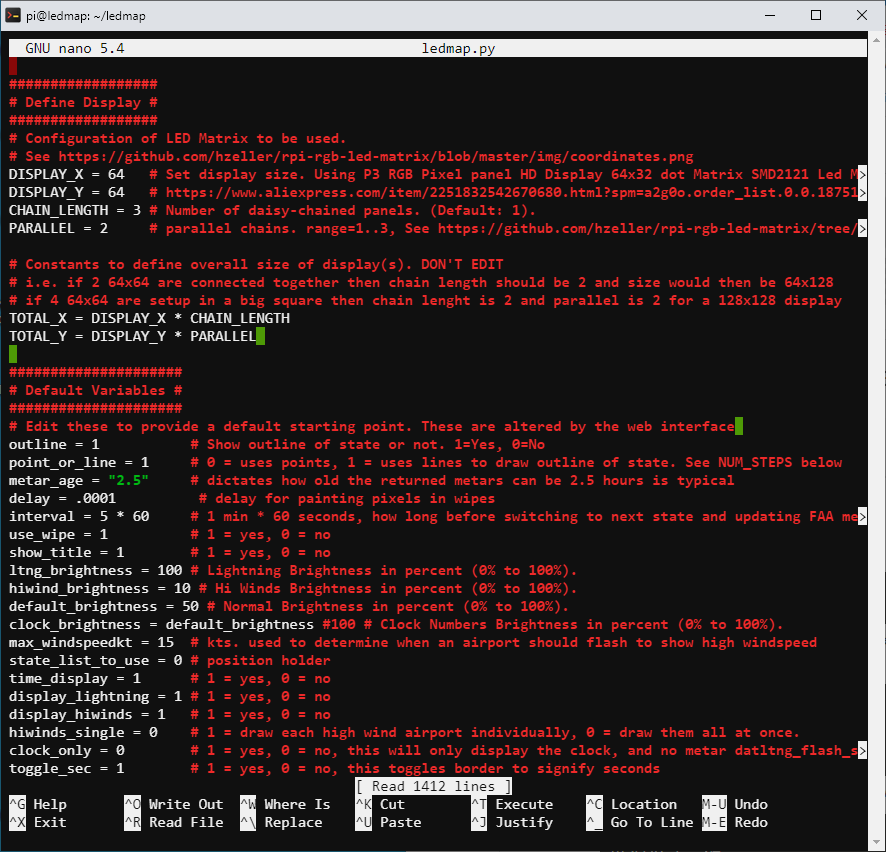Click the 'point_or_line = 1' line
The image size is (886, 852).
[x=79, y=463]
